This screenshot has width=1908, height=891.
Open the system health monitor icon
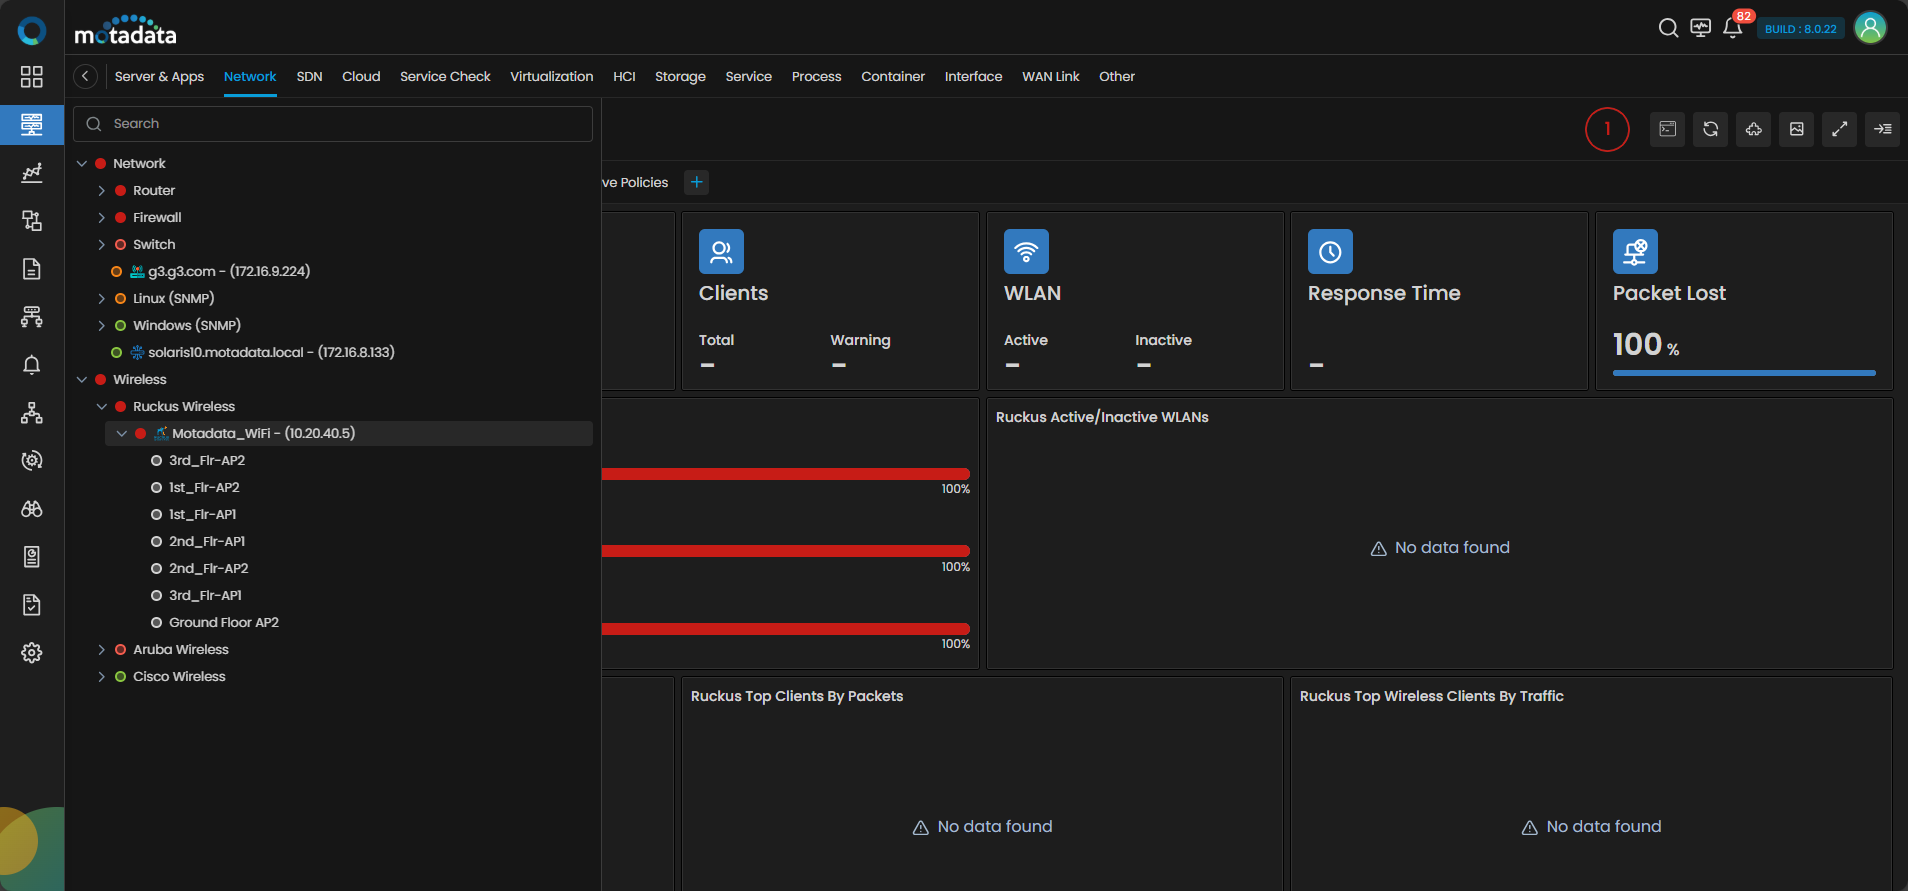[x=1700, y=28]
